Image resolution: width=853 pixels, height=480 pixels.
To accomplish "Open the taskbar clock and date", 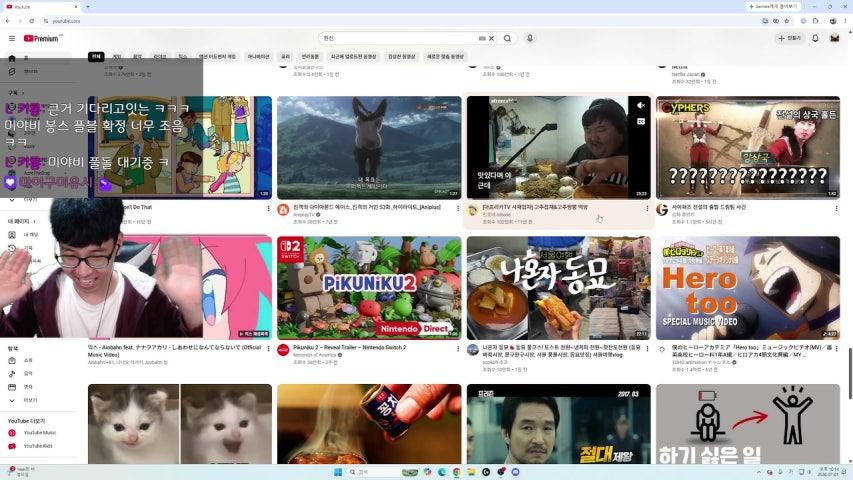I will click(x=829, y=472).
